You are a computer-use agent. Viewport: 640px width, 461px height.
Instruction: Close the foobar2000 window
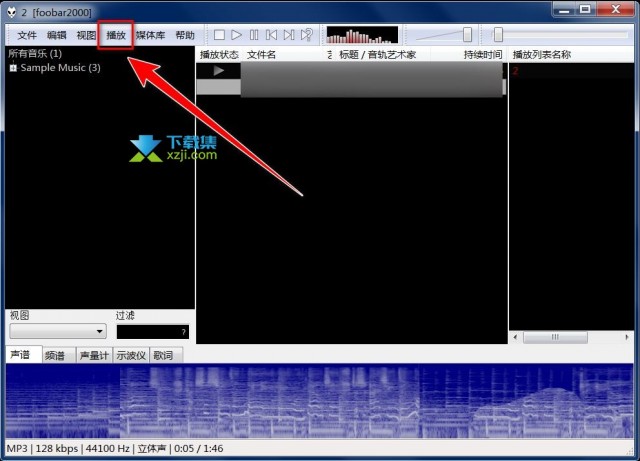(616, 10)
